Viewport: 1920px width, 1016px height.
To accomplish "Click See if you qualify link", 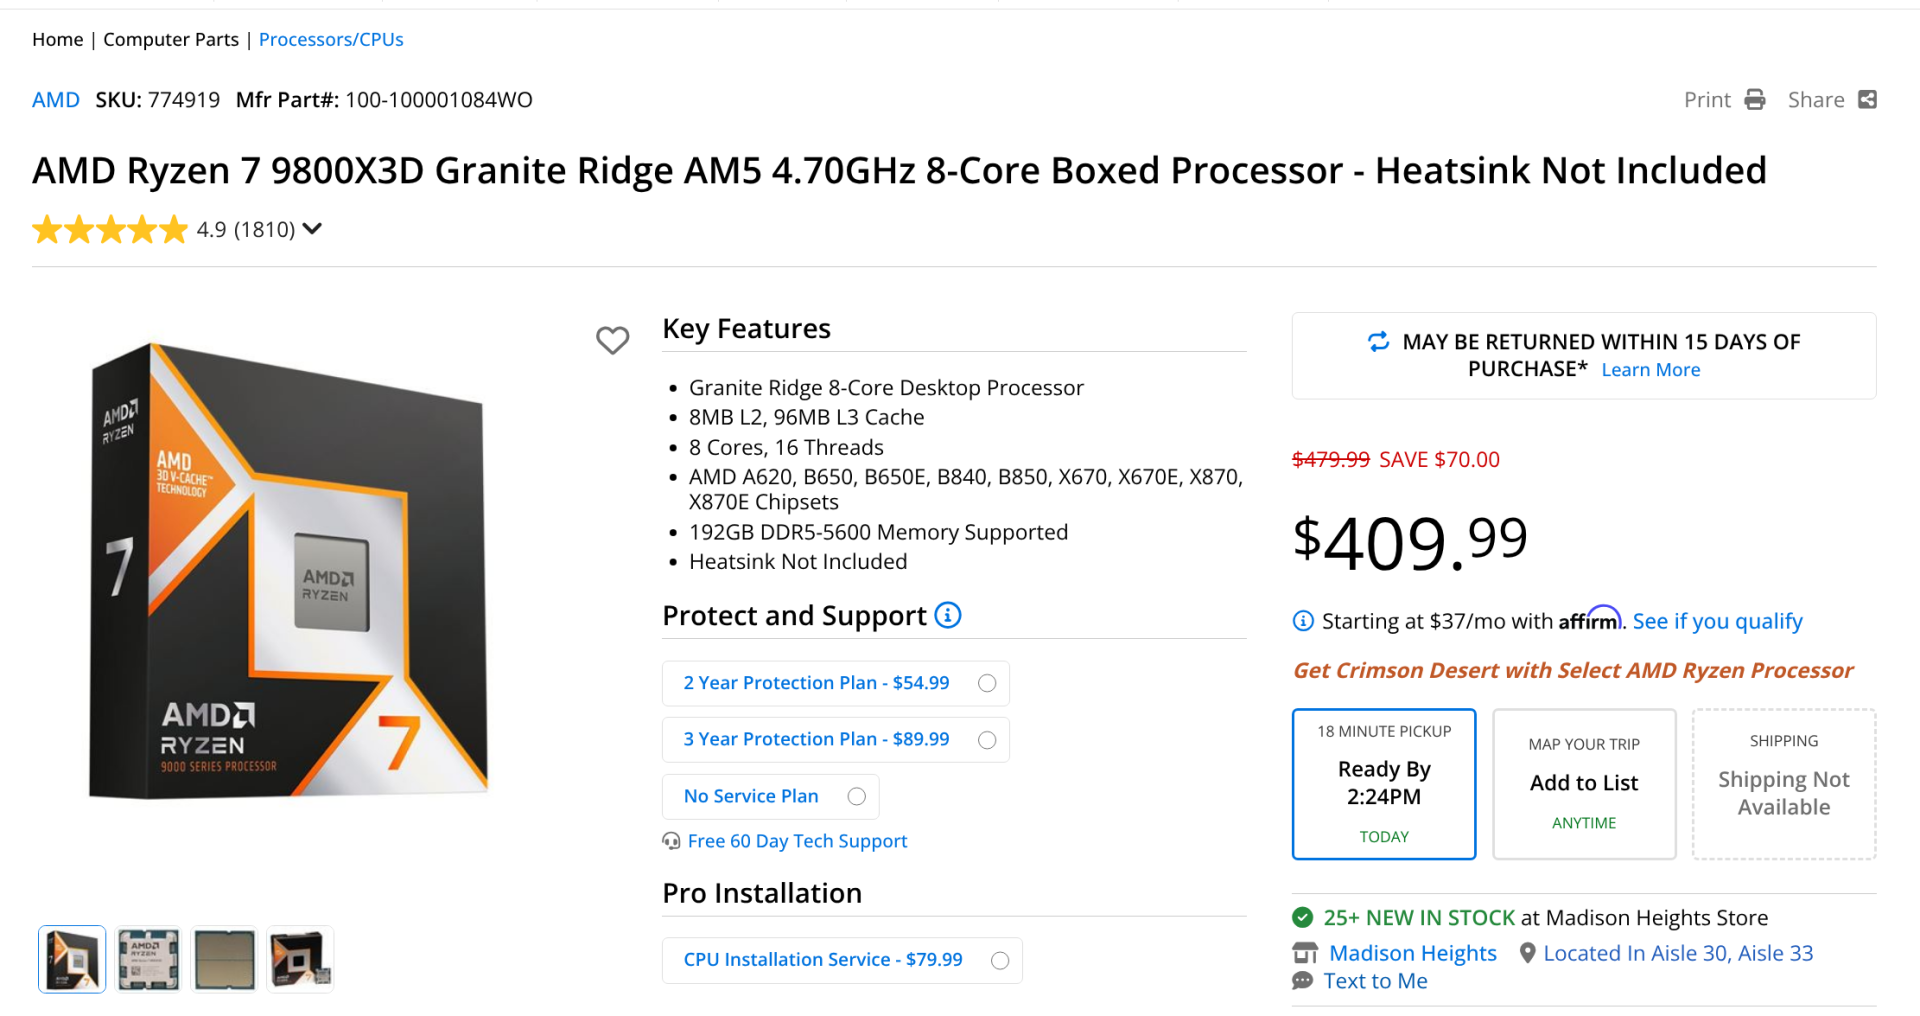I will (x=1717, y=621).
